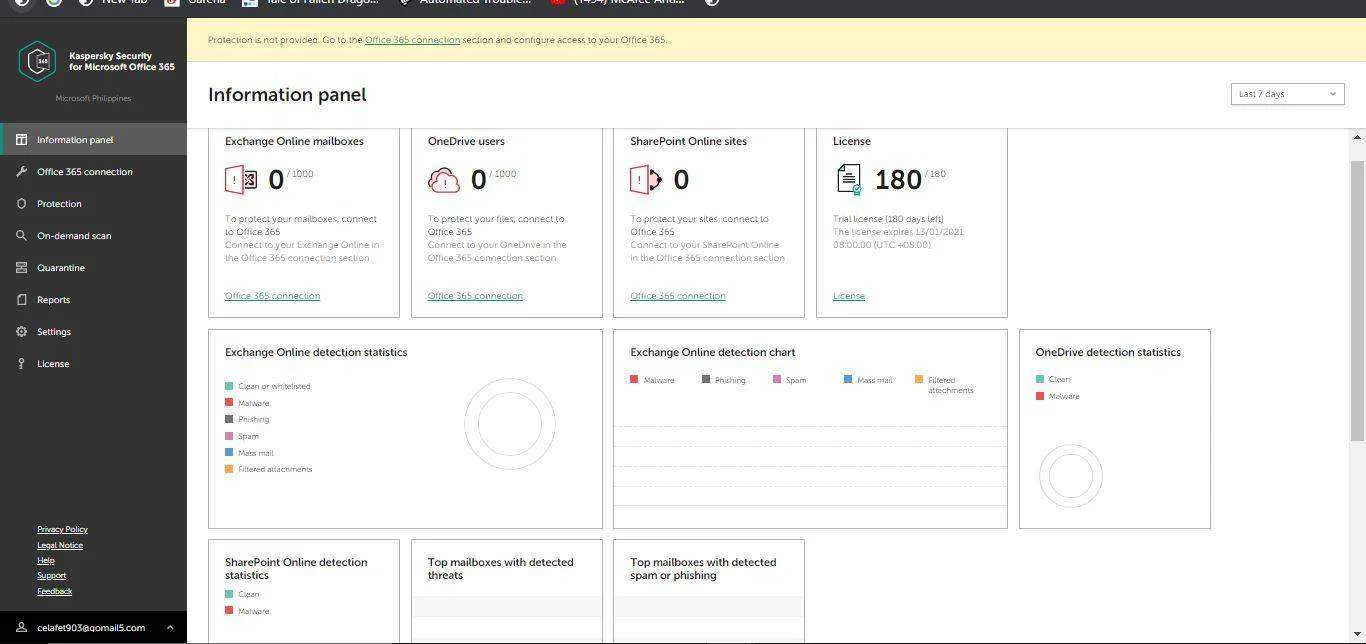Open Office 365 connection link in yellow banner

pyautogui.click(x=412, y=40)
